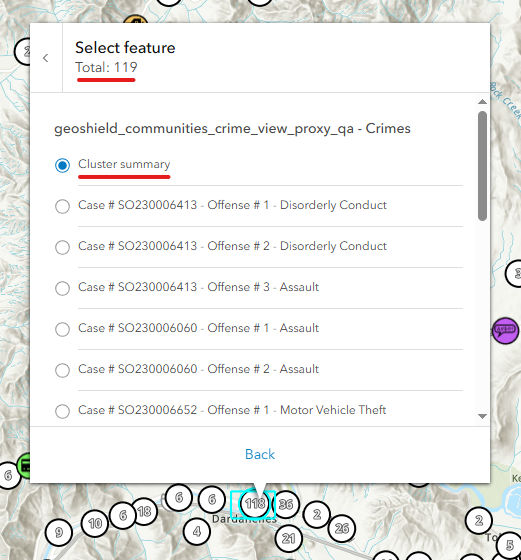Click the Back link
The image size is (521, 560).
point(260,454)
